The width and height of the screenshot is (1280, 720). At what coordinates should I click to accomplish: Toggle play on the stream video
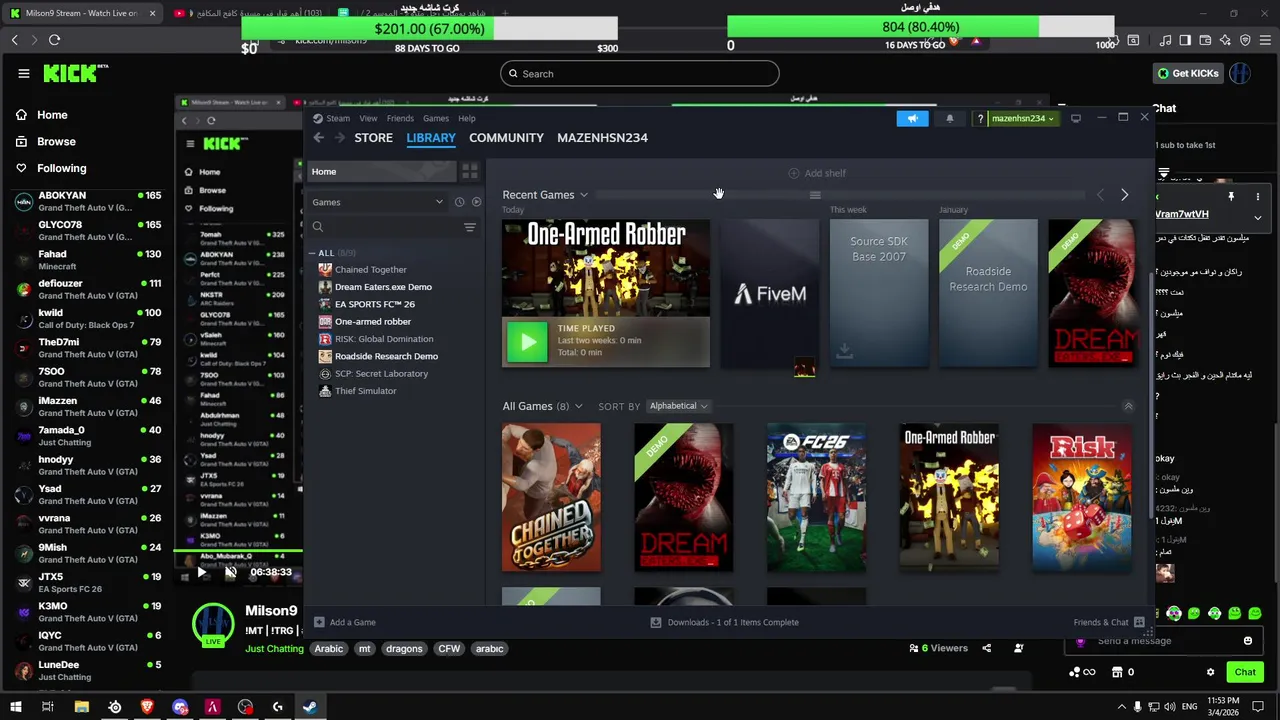pyautogui.click(x=201, y=573)
